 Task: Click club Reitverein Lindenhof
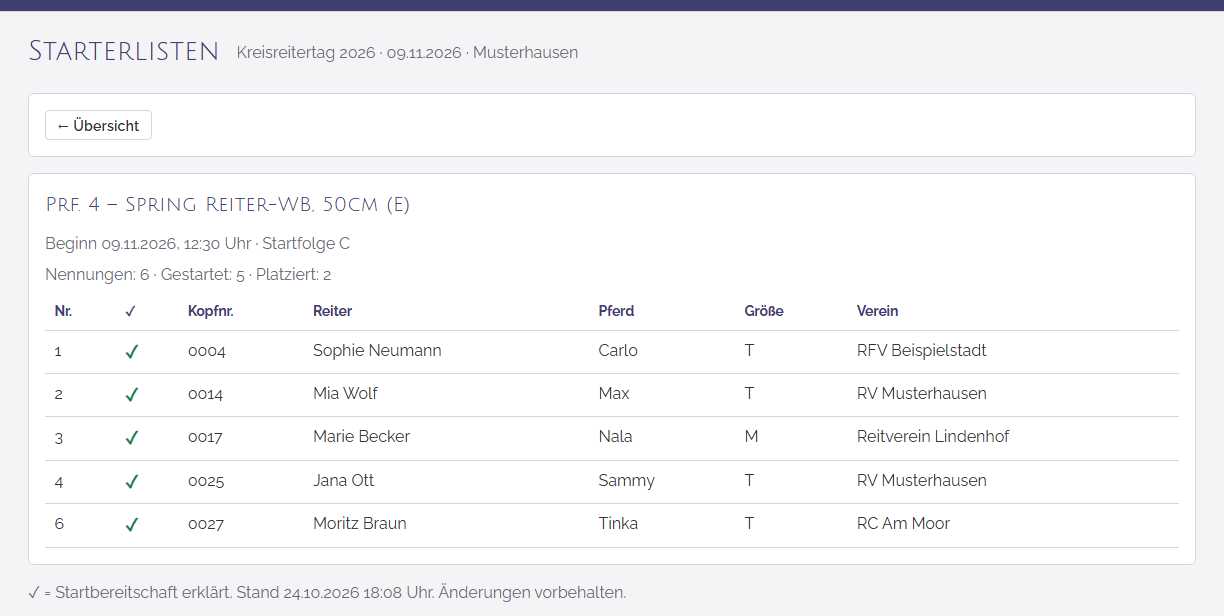pos(933,437)
